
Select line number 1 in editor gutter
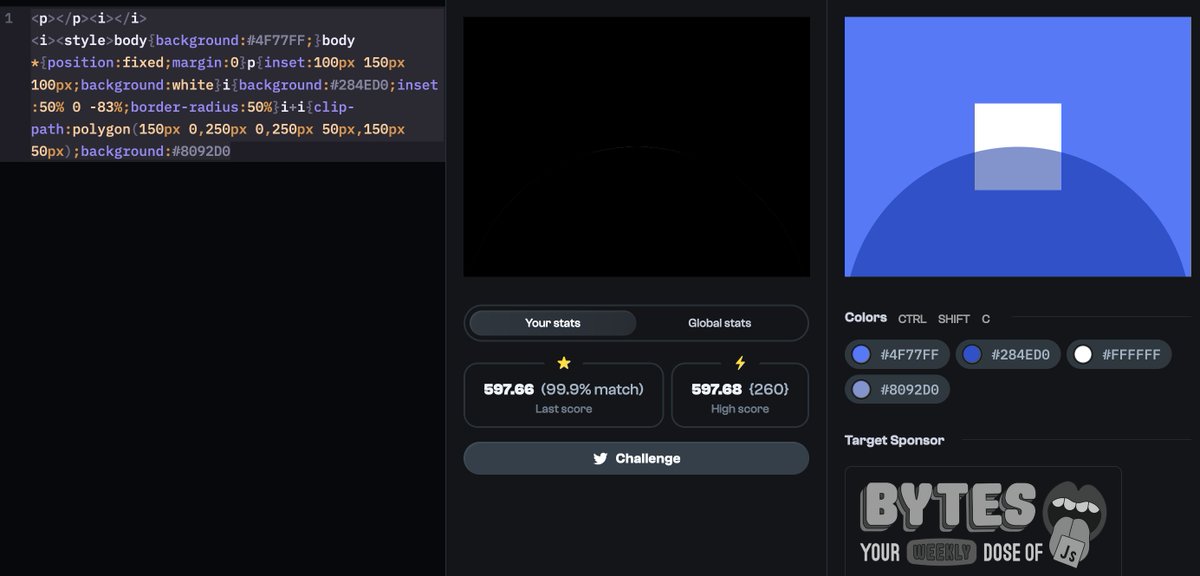(x=9, y=18)
